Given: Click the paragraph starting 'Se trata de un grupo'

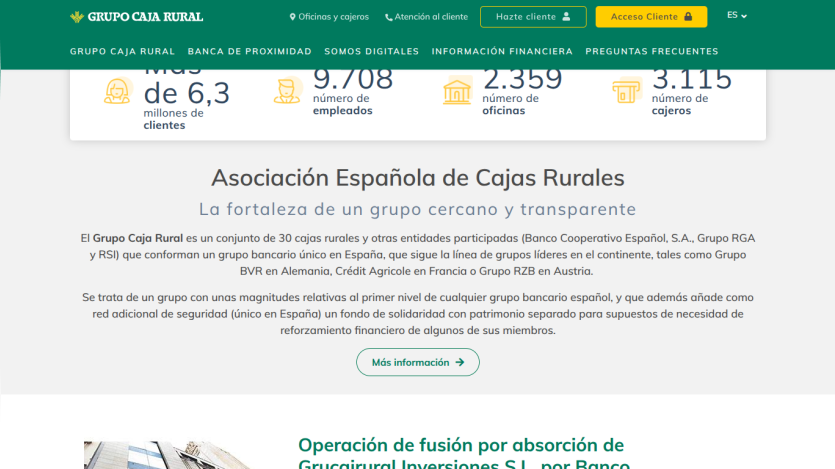Looking at the screenshot, I should (x=418, y=314).
